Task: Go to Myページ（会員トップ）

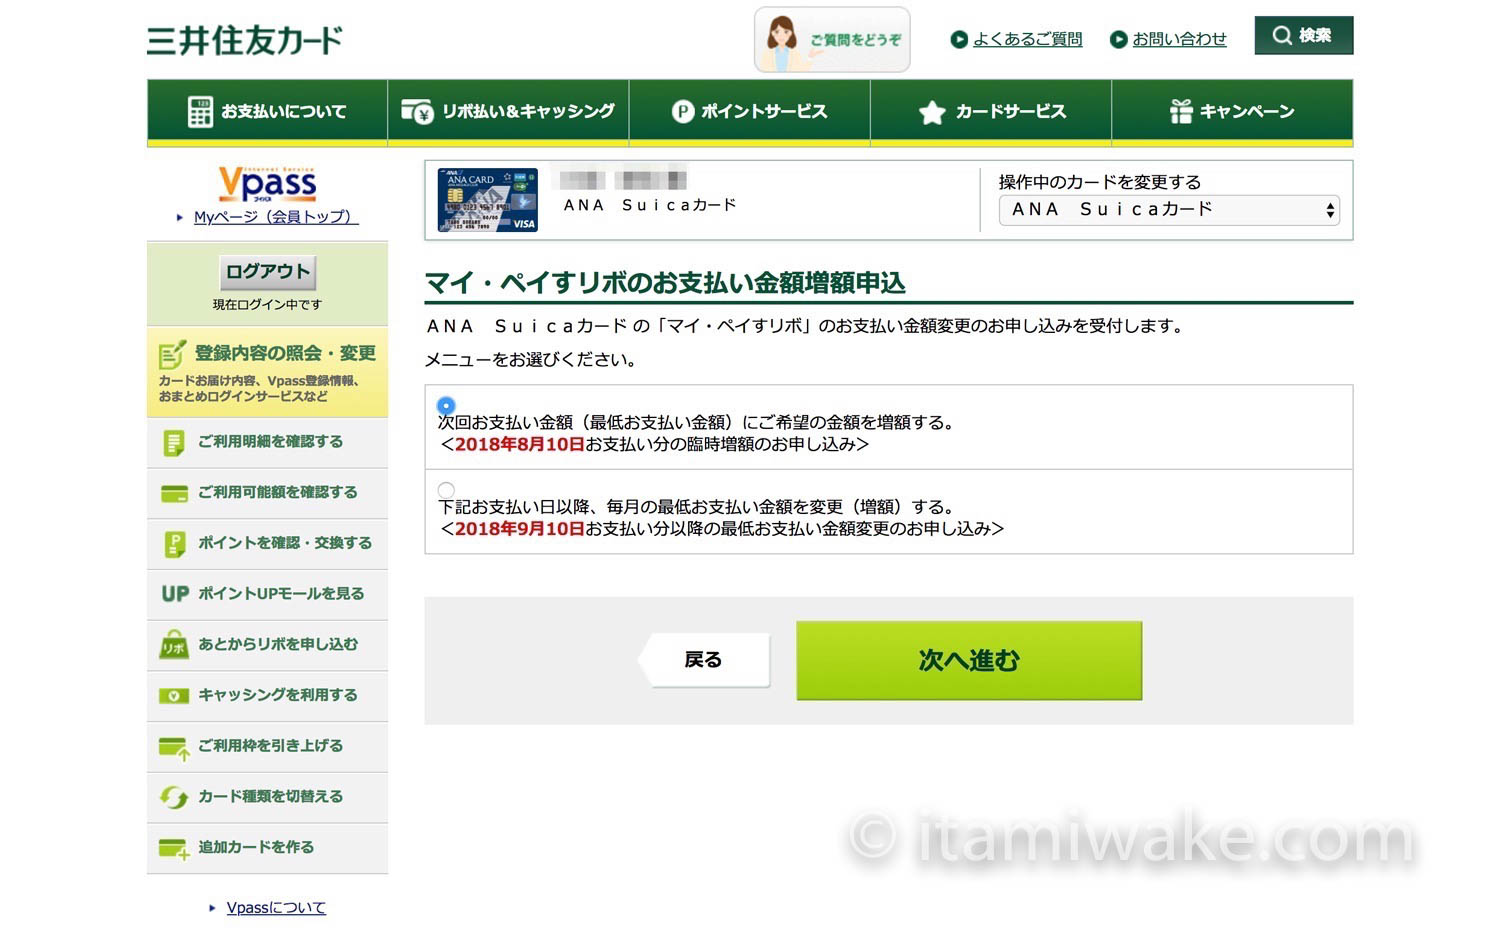Action: pyautogui.click(x=275, y=217)
